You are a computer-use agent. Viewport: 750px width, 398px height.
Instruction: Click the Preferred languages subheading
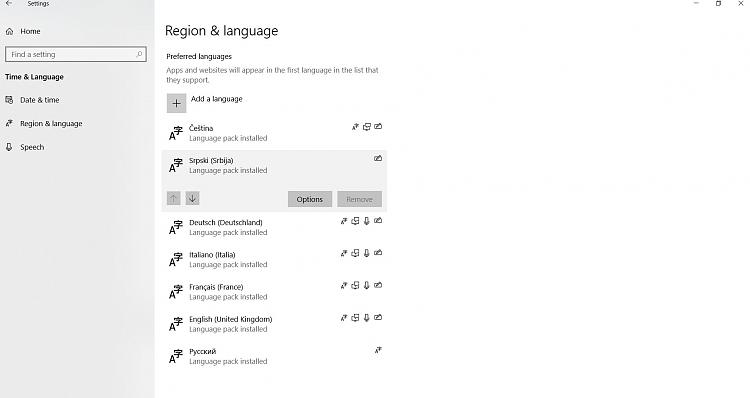click(199, 56)
